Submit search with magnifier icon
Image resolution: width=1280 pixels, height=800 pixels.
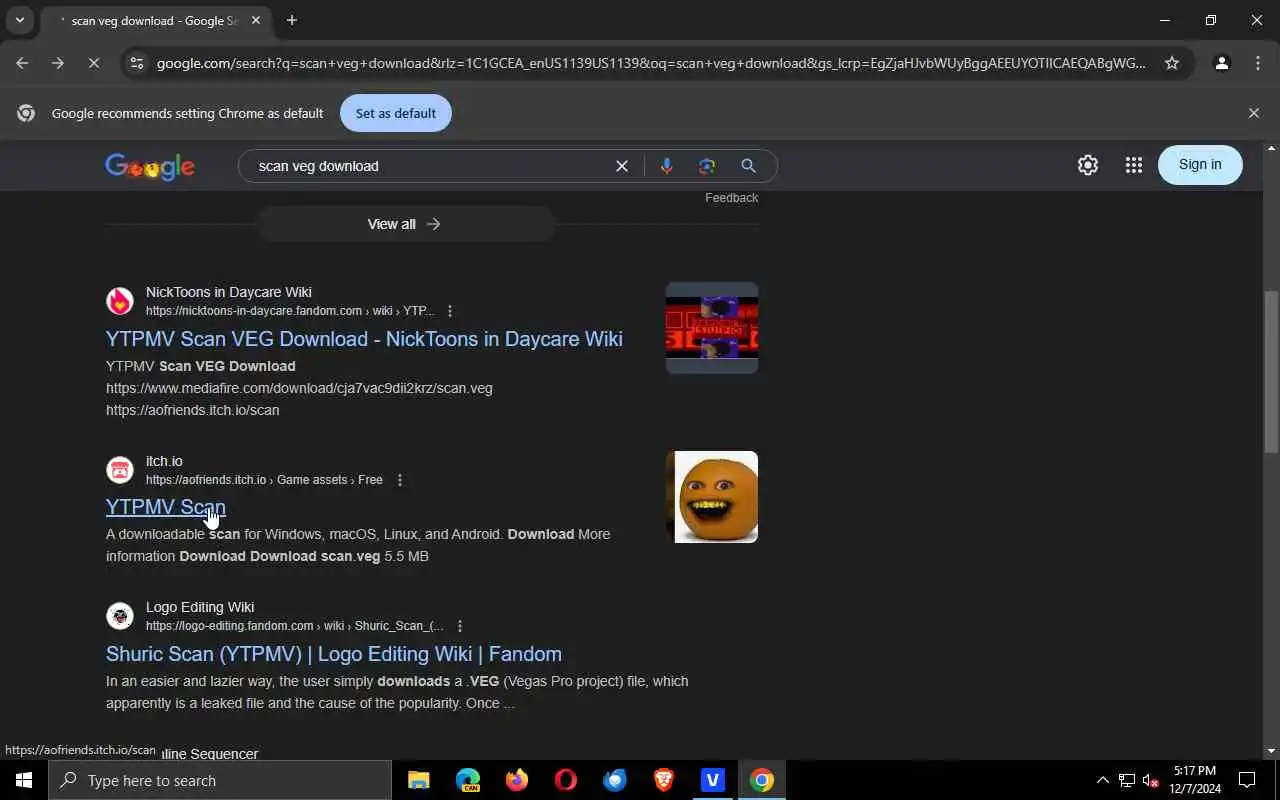[748, 166]
